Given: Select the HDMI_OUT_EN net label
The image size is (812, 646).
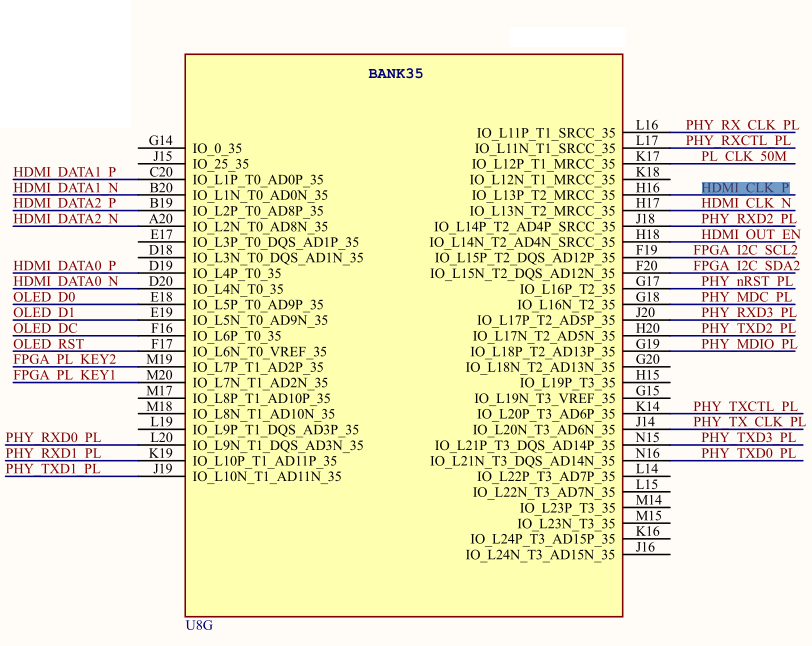Looking at the screenshot, I should [751, 234].
